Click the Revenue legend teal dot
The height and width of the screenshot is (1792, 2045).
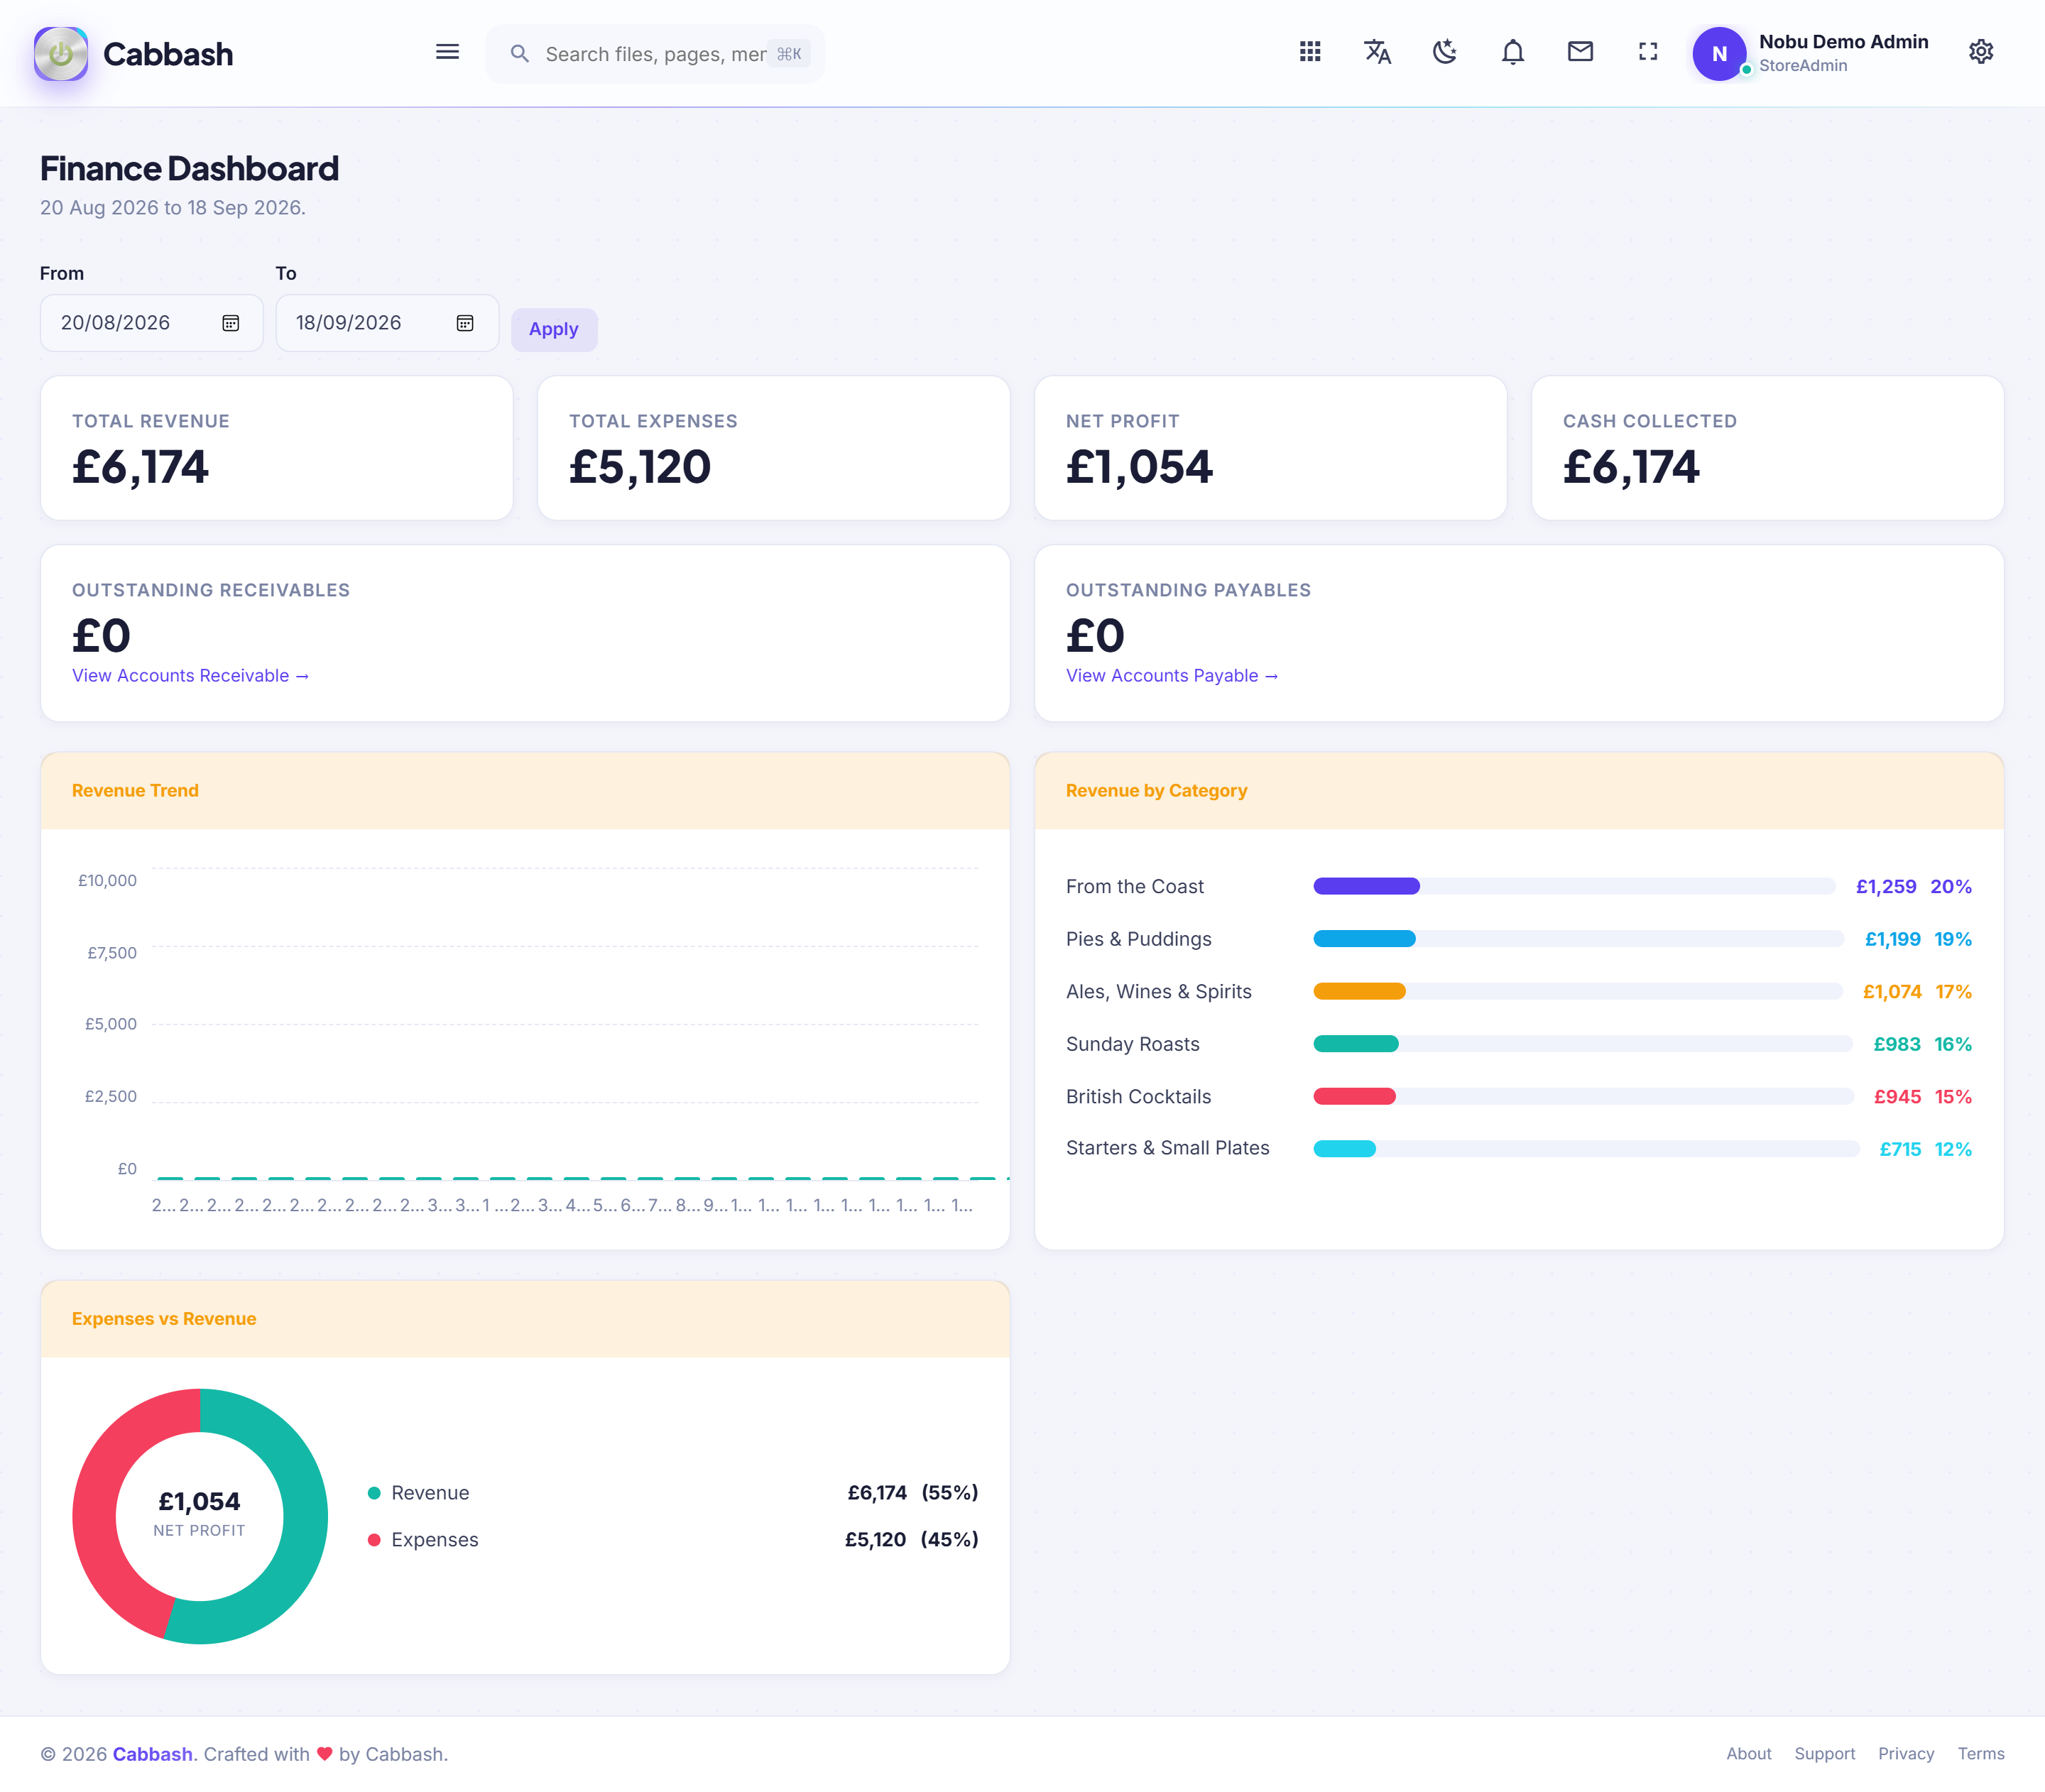(374, 1493)
